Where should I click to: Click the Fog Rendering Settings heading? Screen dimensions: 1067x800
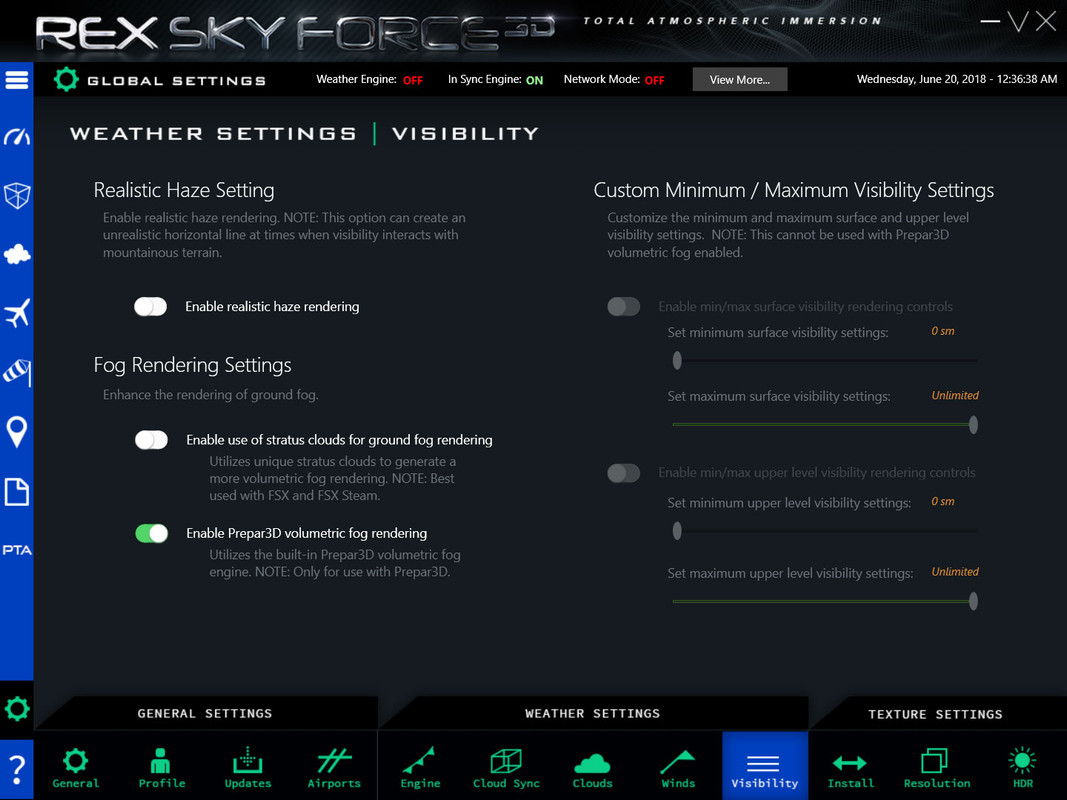click(x=193, y=365)
